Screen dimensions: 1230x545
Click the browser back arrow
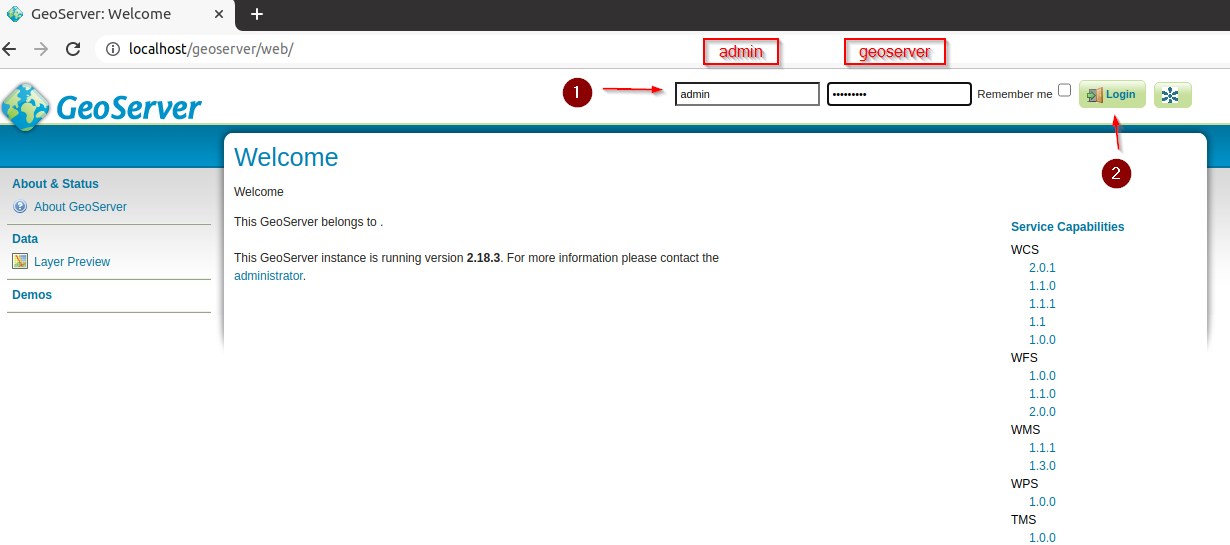(x=10, y=48)
